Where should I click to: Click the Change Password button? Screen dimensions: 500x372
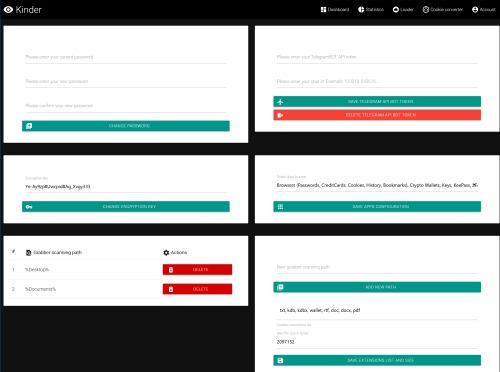[126, 126]
